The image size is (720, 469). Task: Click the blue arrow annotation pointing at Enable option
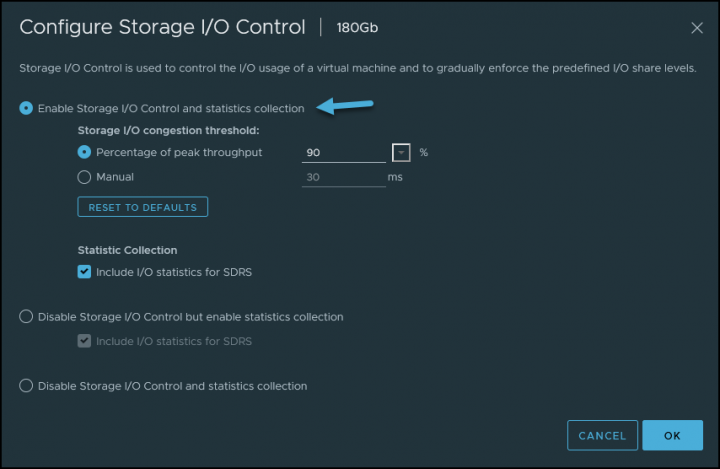point(345,106)
